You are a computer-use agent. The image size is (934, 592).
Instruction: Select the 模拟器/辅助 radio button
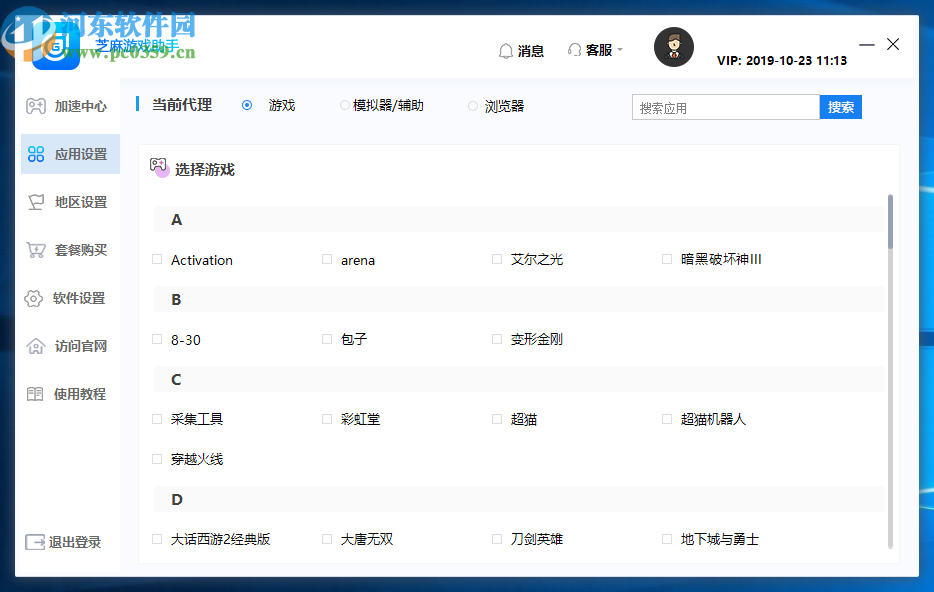(x=344, y=105)
